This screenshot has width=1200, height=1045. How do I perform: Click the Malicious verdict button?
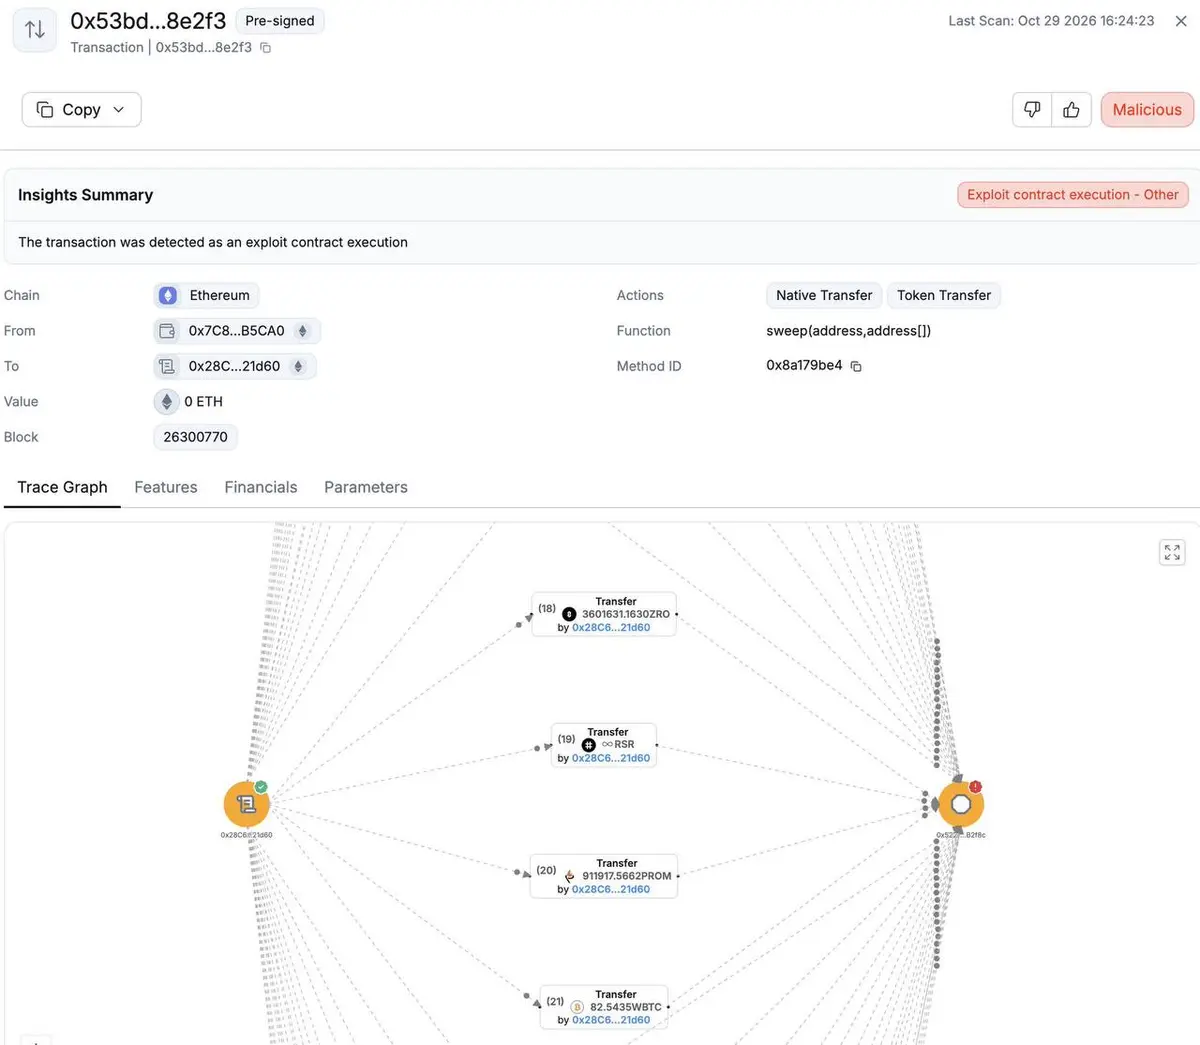click(x=1147, y=110)
